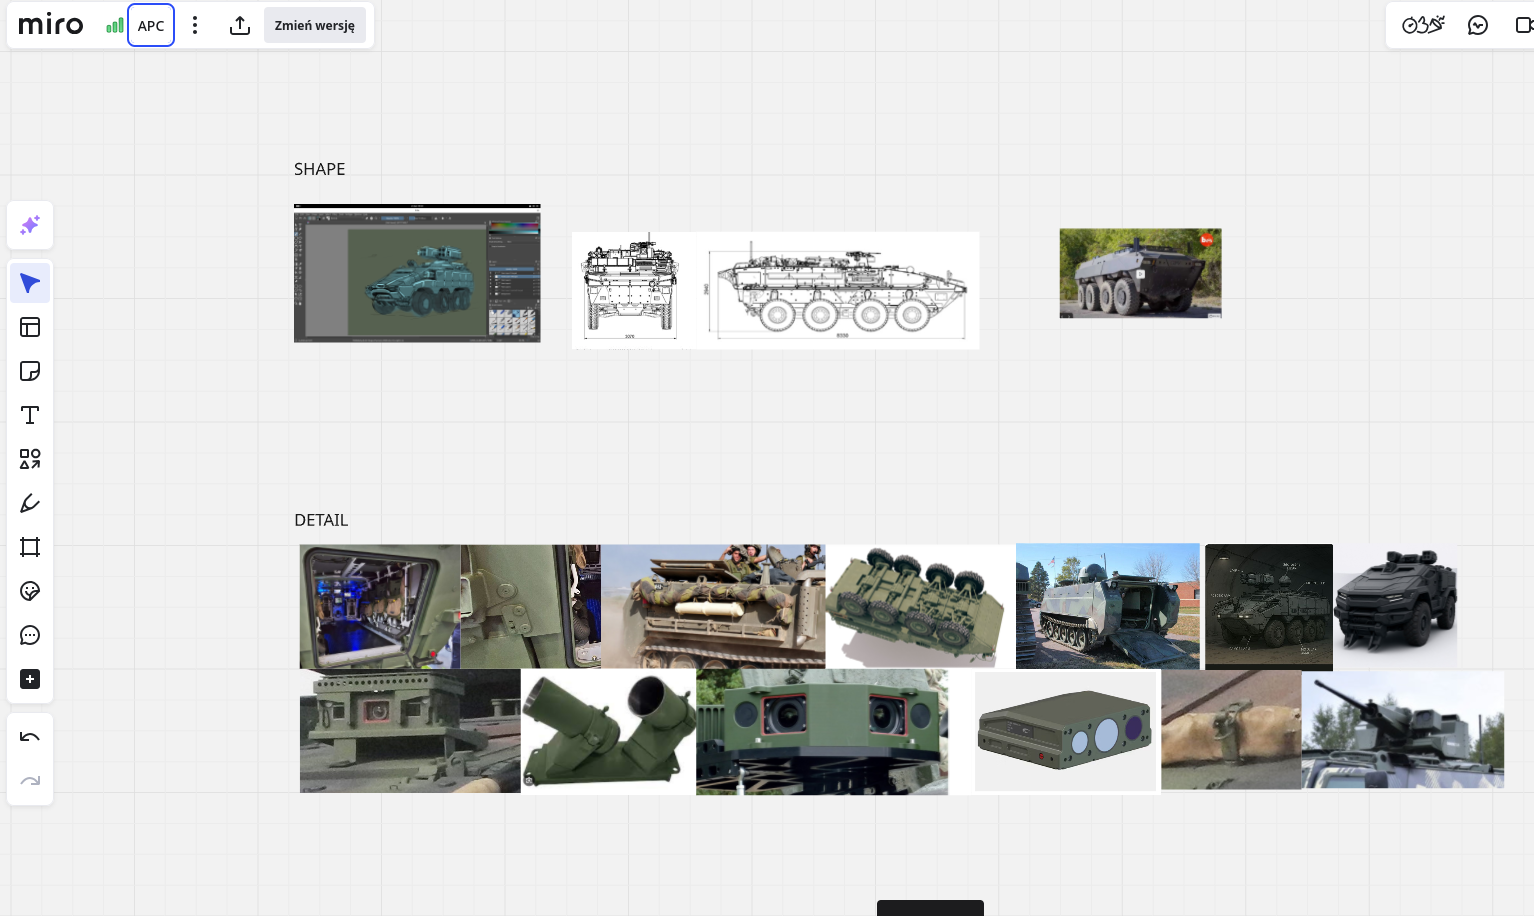This screenshot has height=916, width=1534.
Task: Click the export board upload icon
Action: (240, 25)
